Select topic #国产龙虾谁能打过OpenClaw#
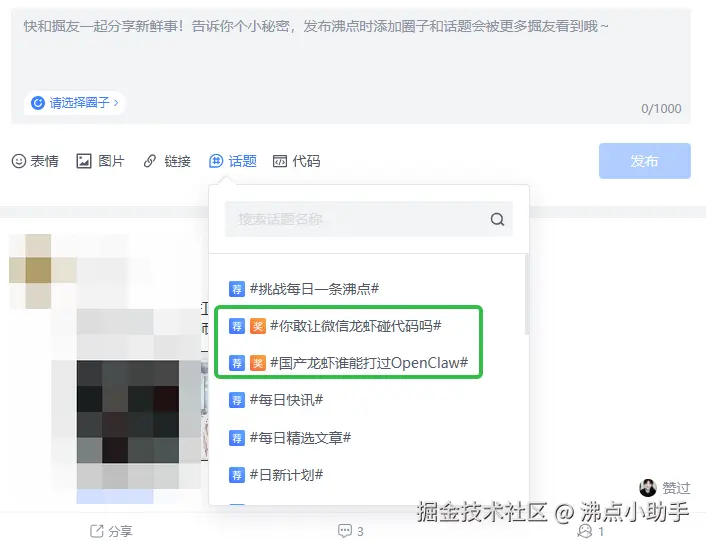The width and height of the screenshot is (706, 541). 369,363
